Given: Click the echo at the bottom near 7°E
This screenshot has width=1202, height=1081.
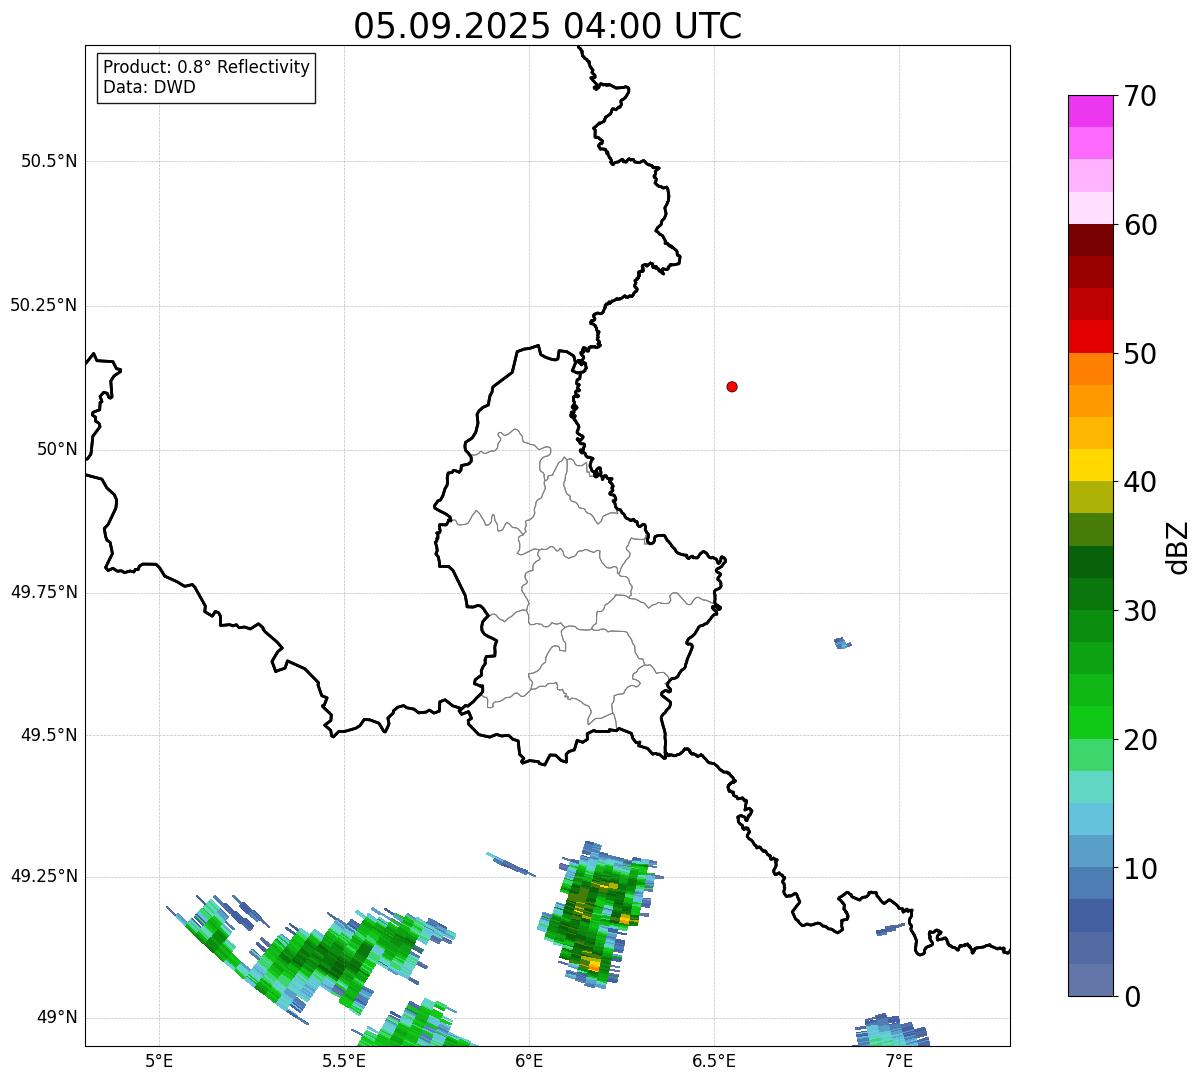Looking at the screenshot, I should tap(892, 1031).
